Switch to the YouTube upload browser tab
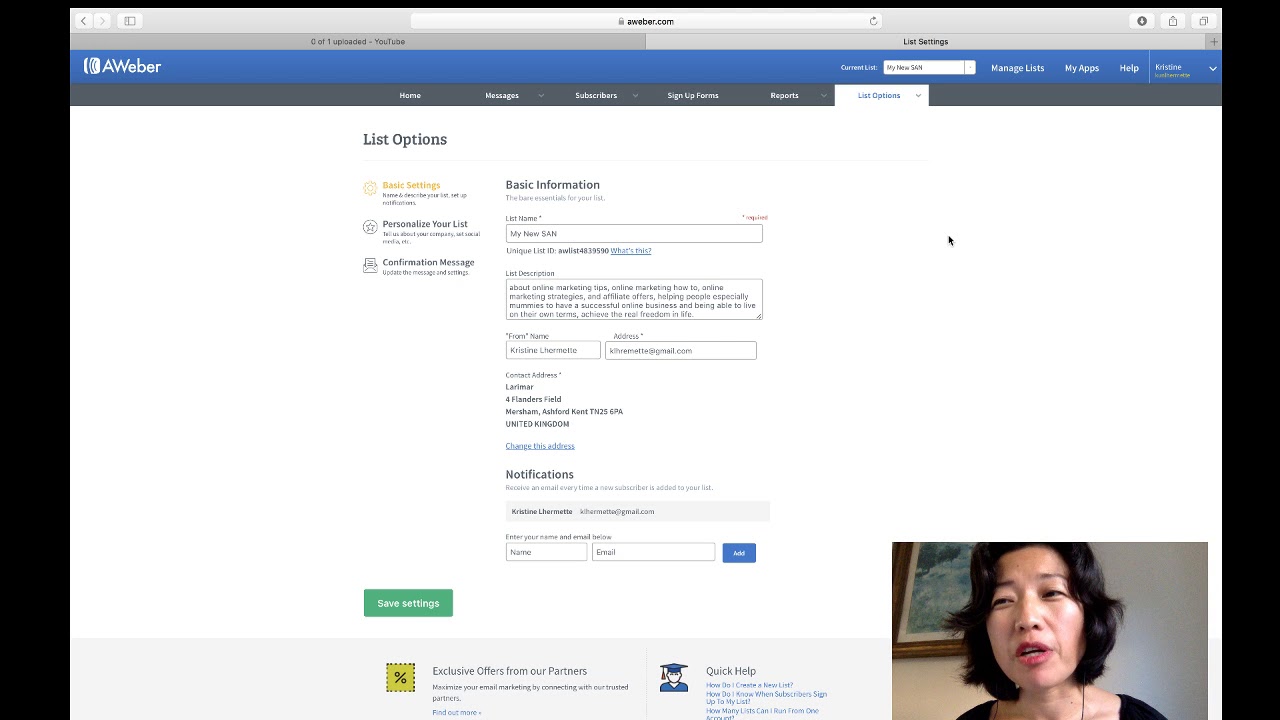The width and height of the screenshot is (1280, 720). 358,42
